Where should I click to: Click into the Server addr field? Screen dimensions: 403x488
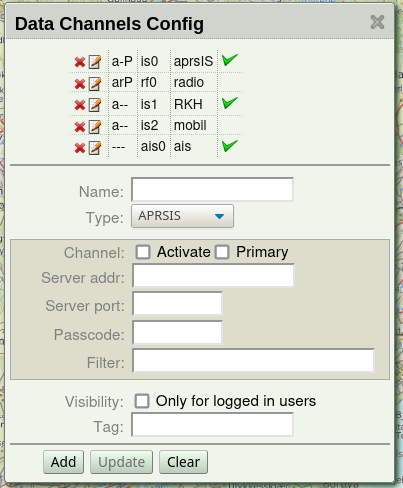(x=213, y=276)
